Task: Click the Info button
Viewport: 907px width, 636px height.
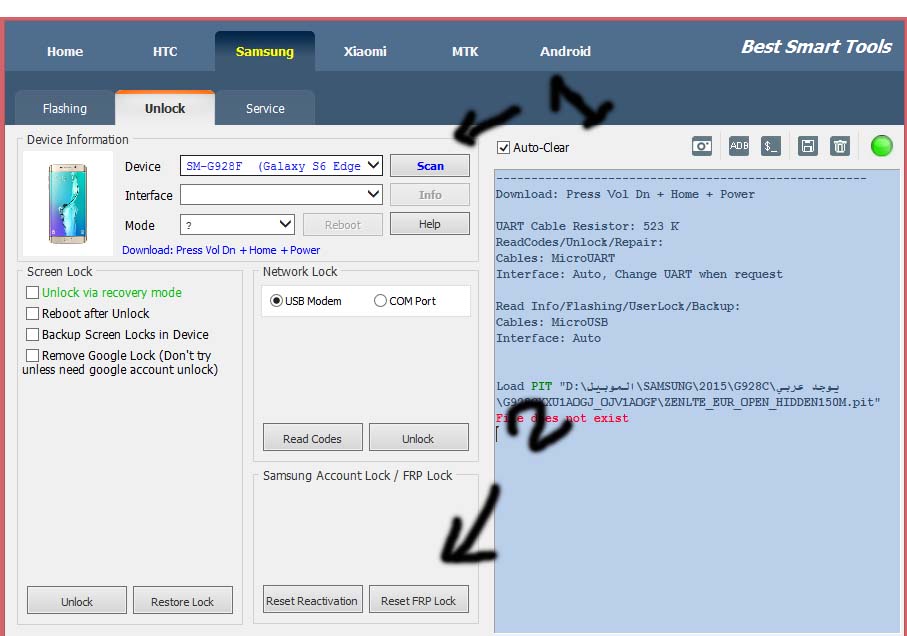Action: [430, 195]
